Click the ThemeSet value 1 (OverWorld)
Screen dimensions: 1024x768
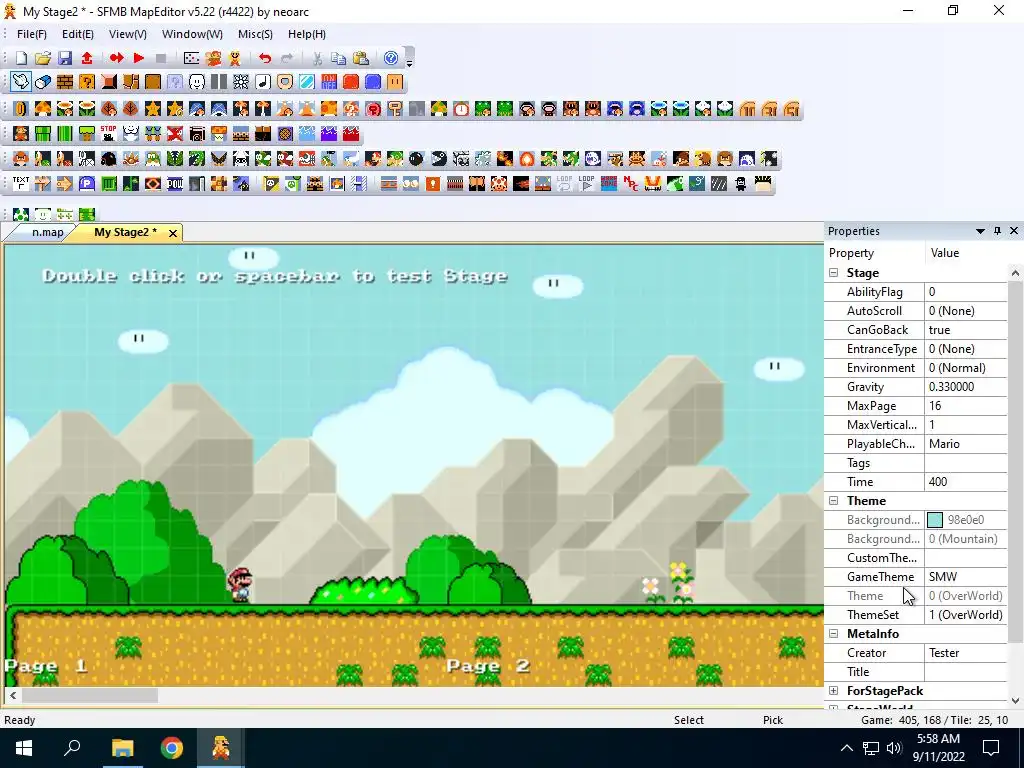(x=966, y=615)
